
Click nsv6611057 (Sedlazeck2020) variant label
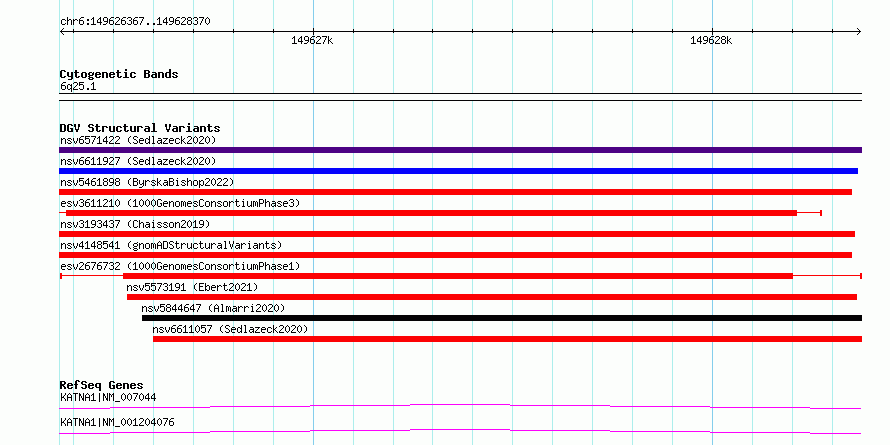230,329
